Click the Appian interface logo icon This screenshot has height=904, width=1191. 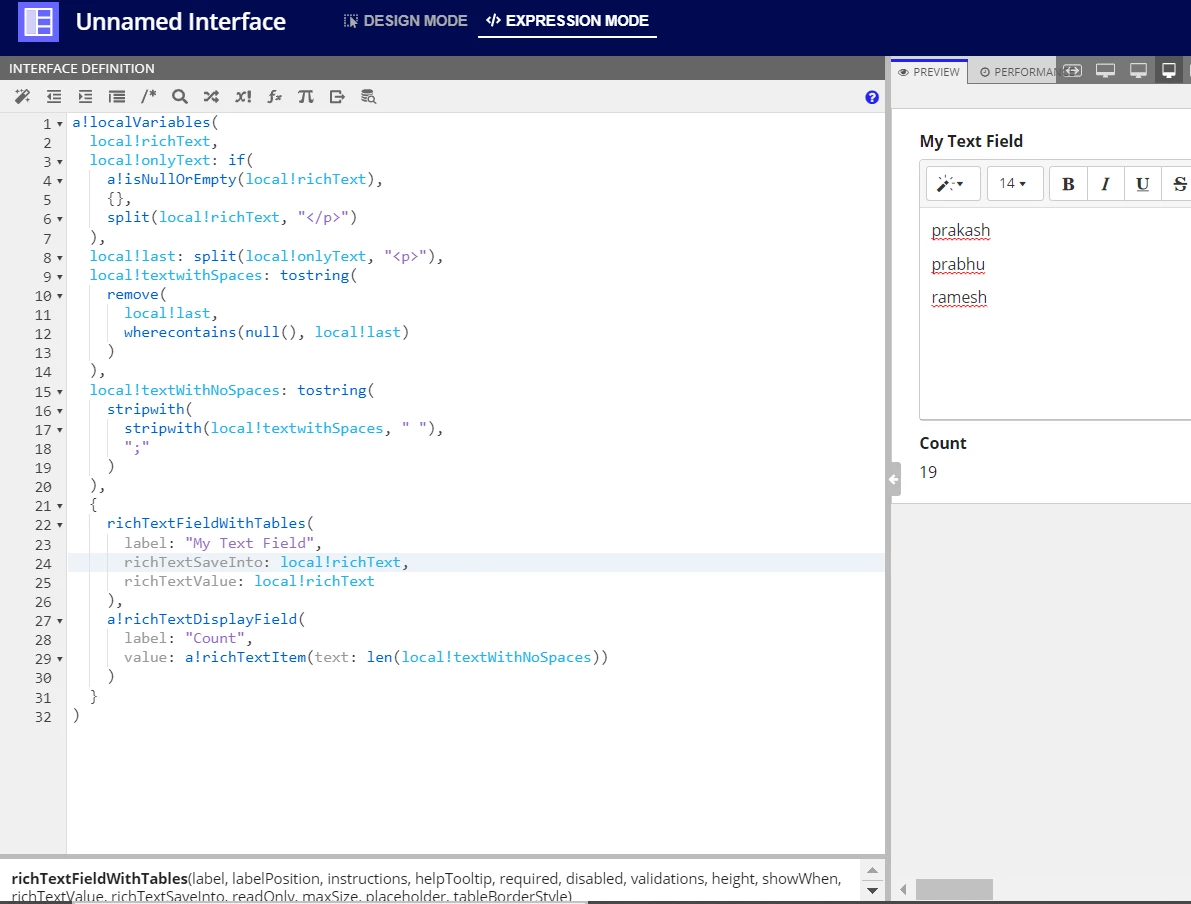(38, 21)
